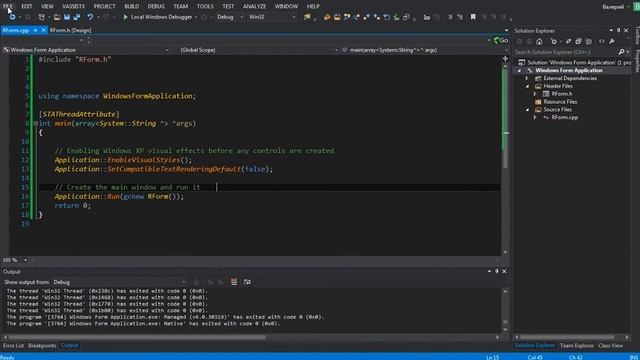This screenshot has width=640, height=360.
Task: Close the Output panel
Action: coord(504,271)
